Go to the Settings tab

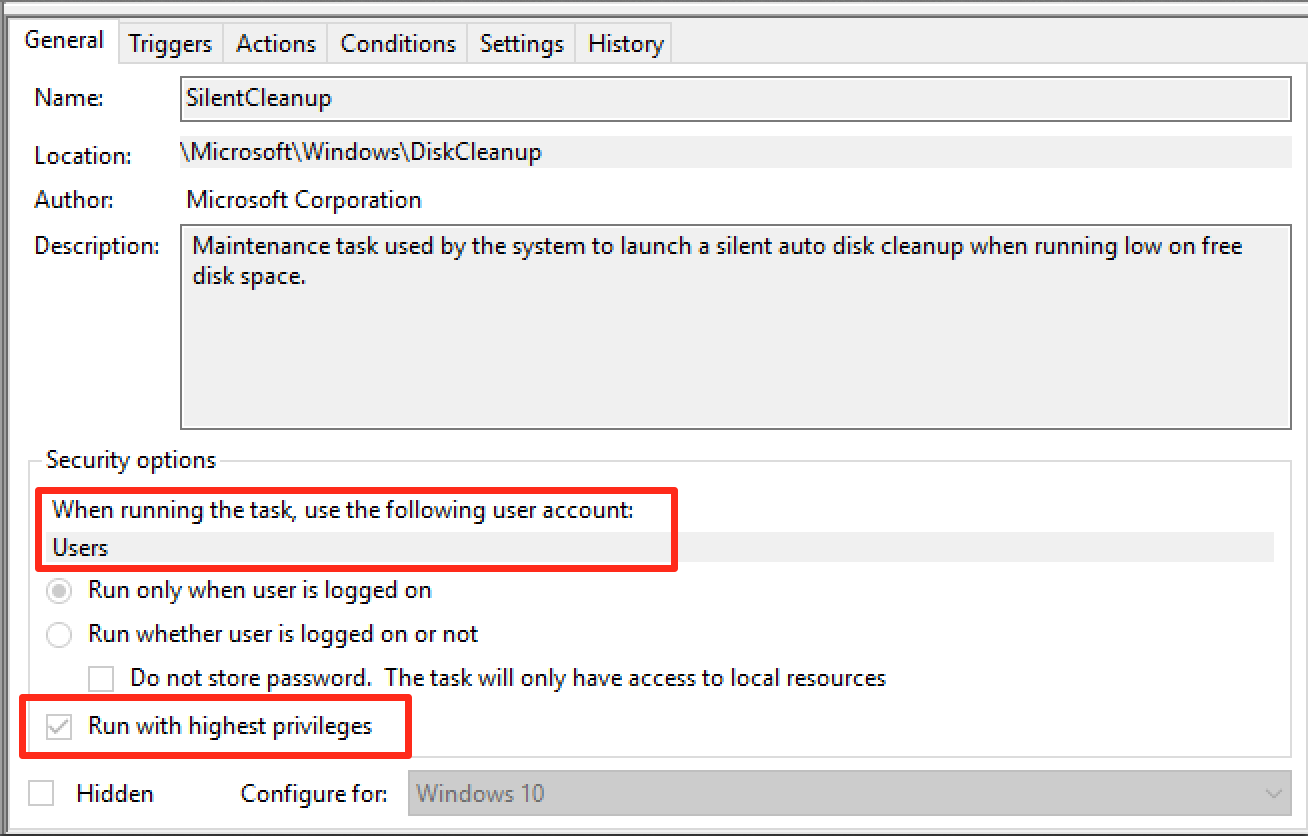521,44
